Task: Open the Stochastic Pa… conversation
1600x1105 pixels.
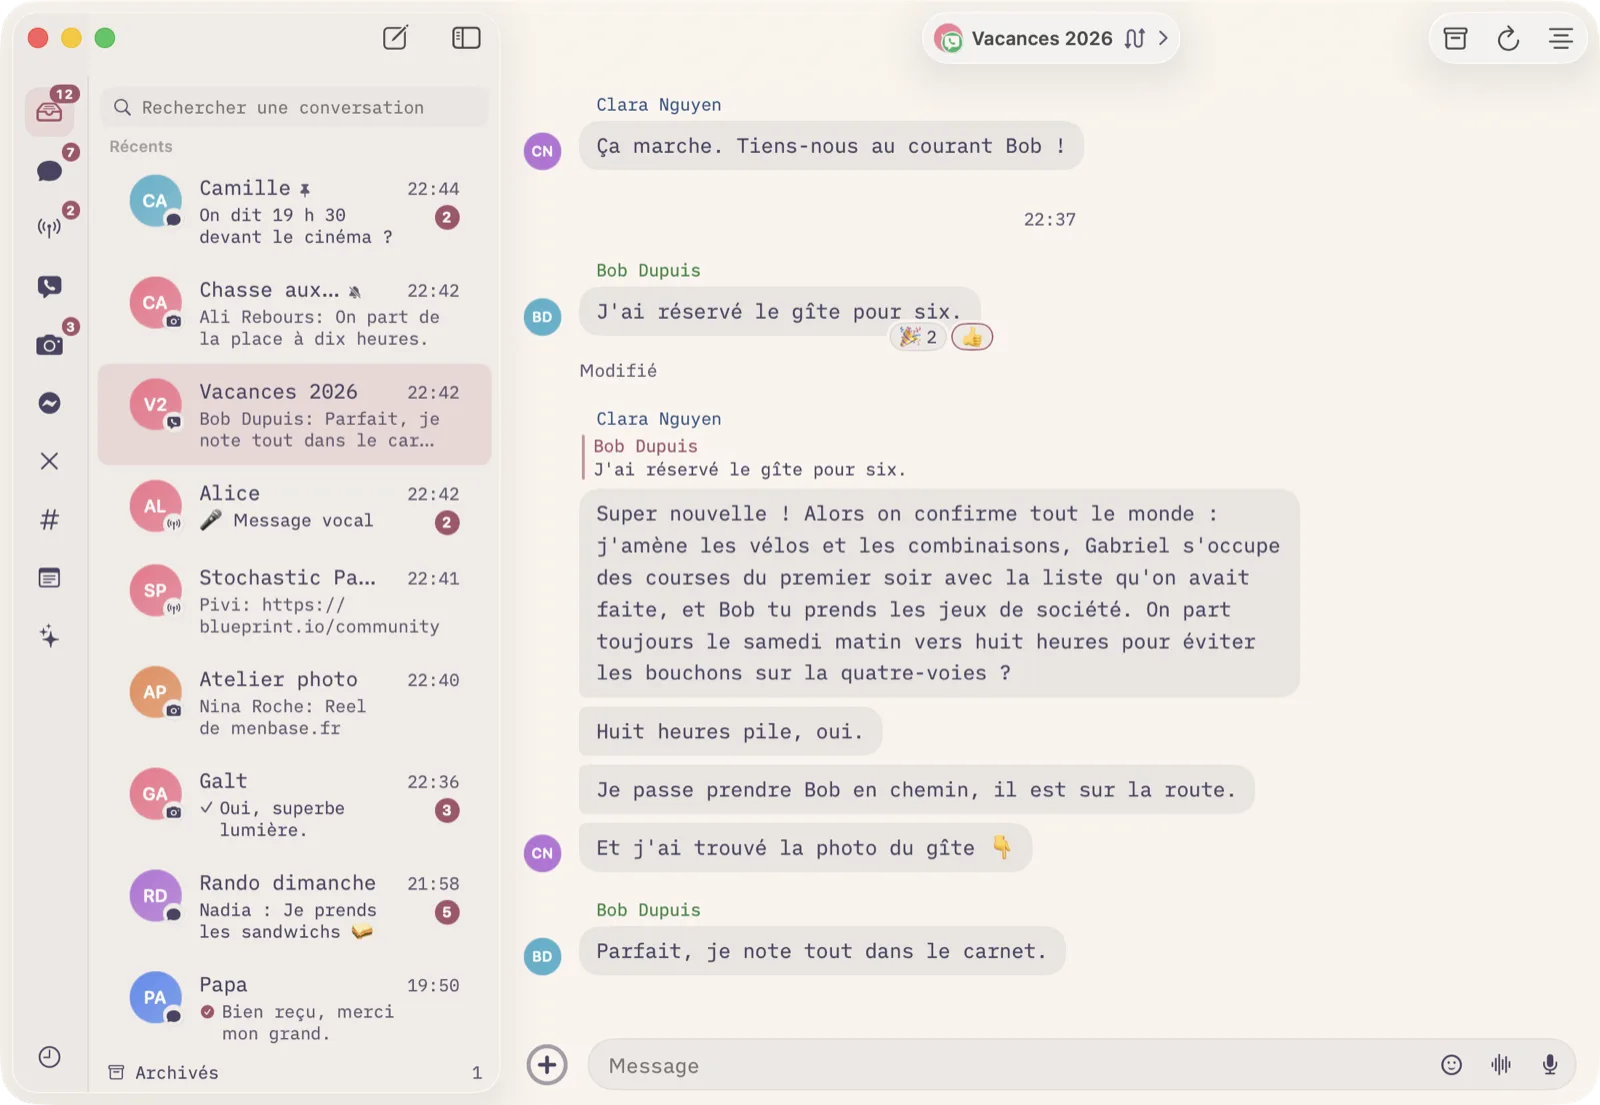Action: [x=295, y=601]
